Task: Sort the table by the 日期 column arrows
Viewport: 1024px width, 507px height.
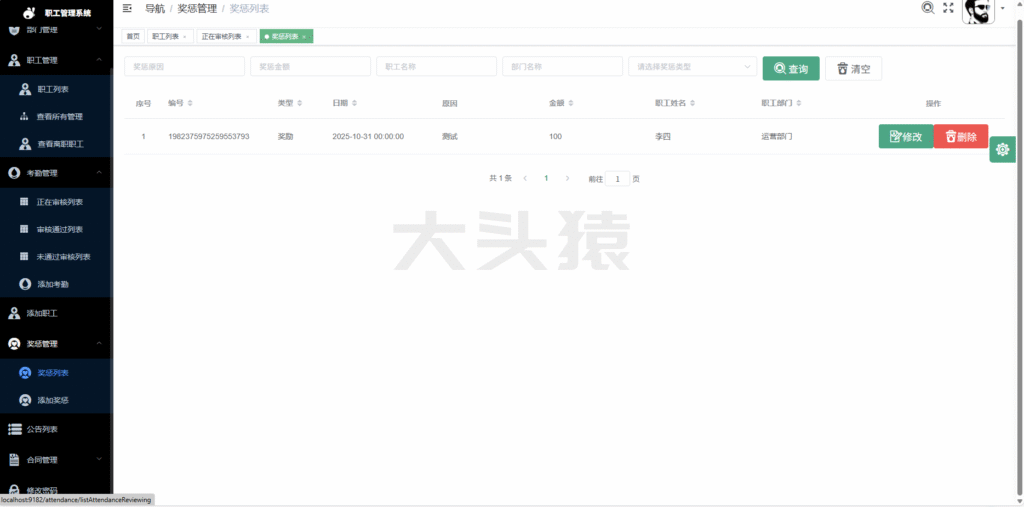Action: (x=354, y=103)
